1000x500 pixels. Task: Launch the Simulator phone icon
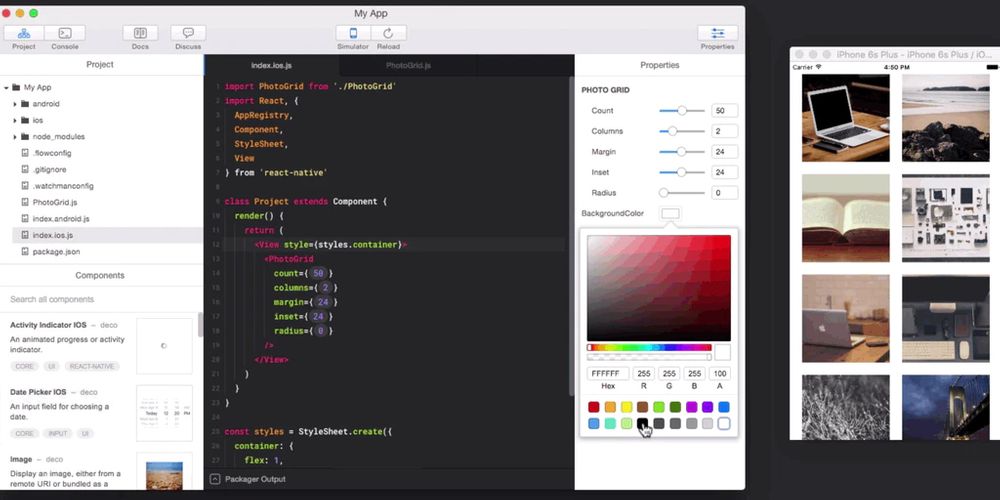pos(353,33)
